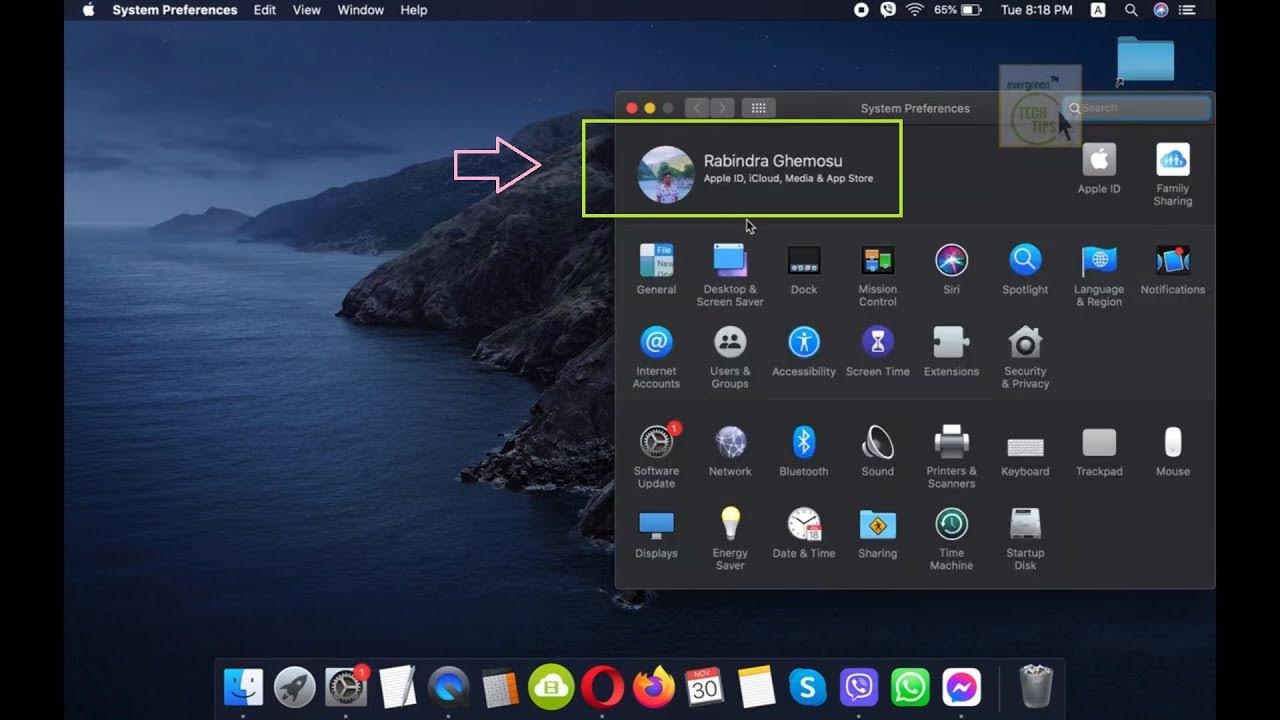Open Accessibility preferences
This screenshot has width=1280, height=720.
(804, 351)
